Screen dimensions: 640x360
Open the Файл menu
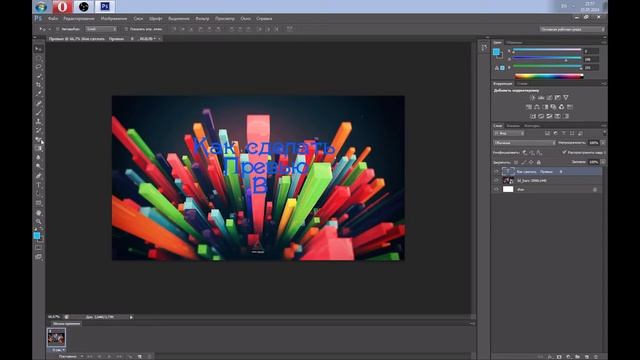(53, 19)
